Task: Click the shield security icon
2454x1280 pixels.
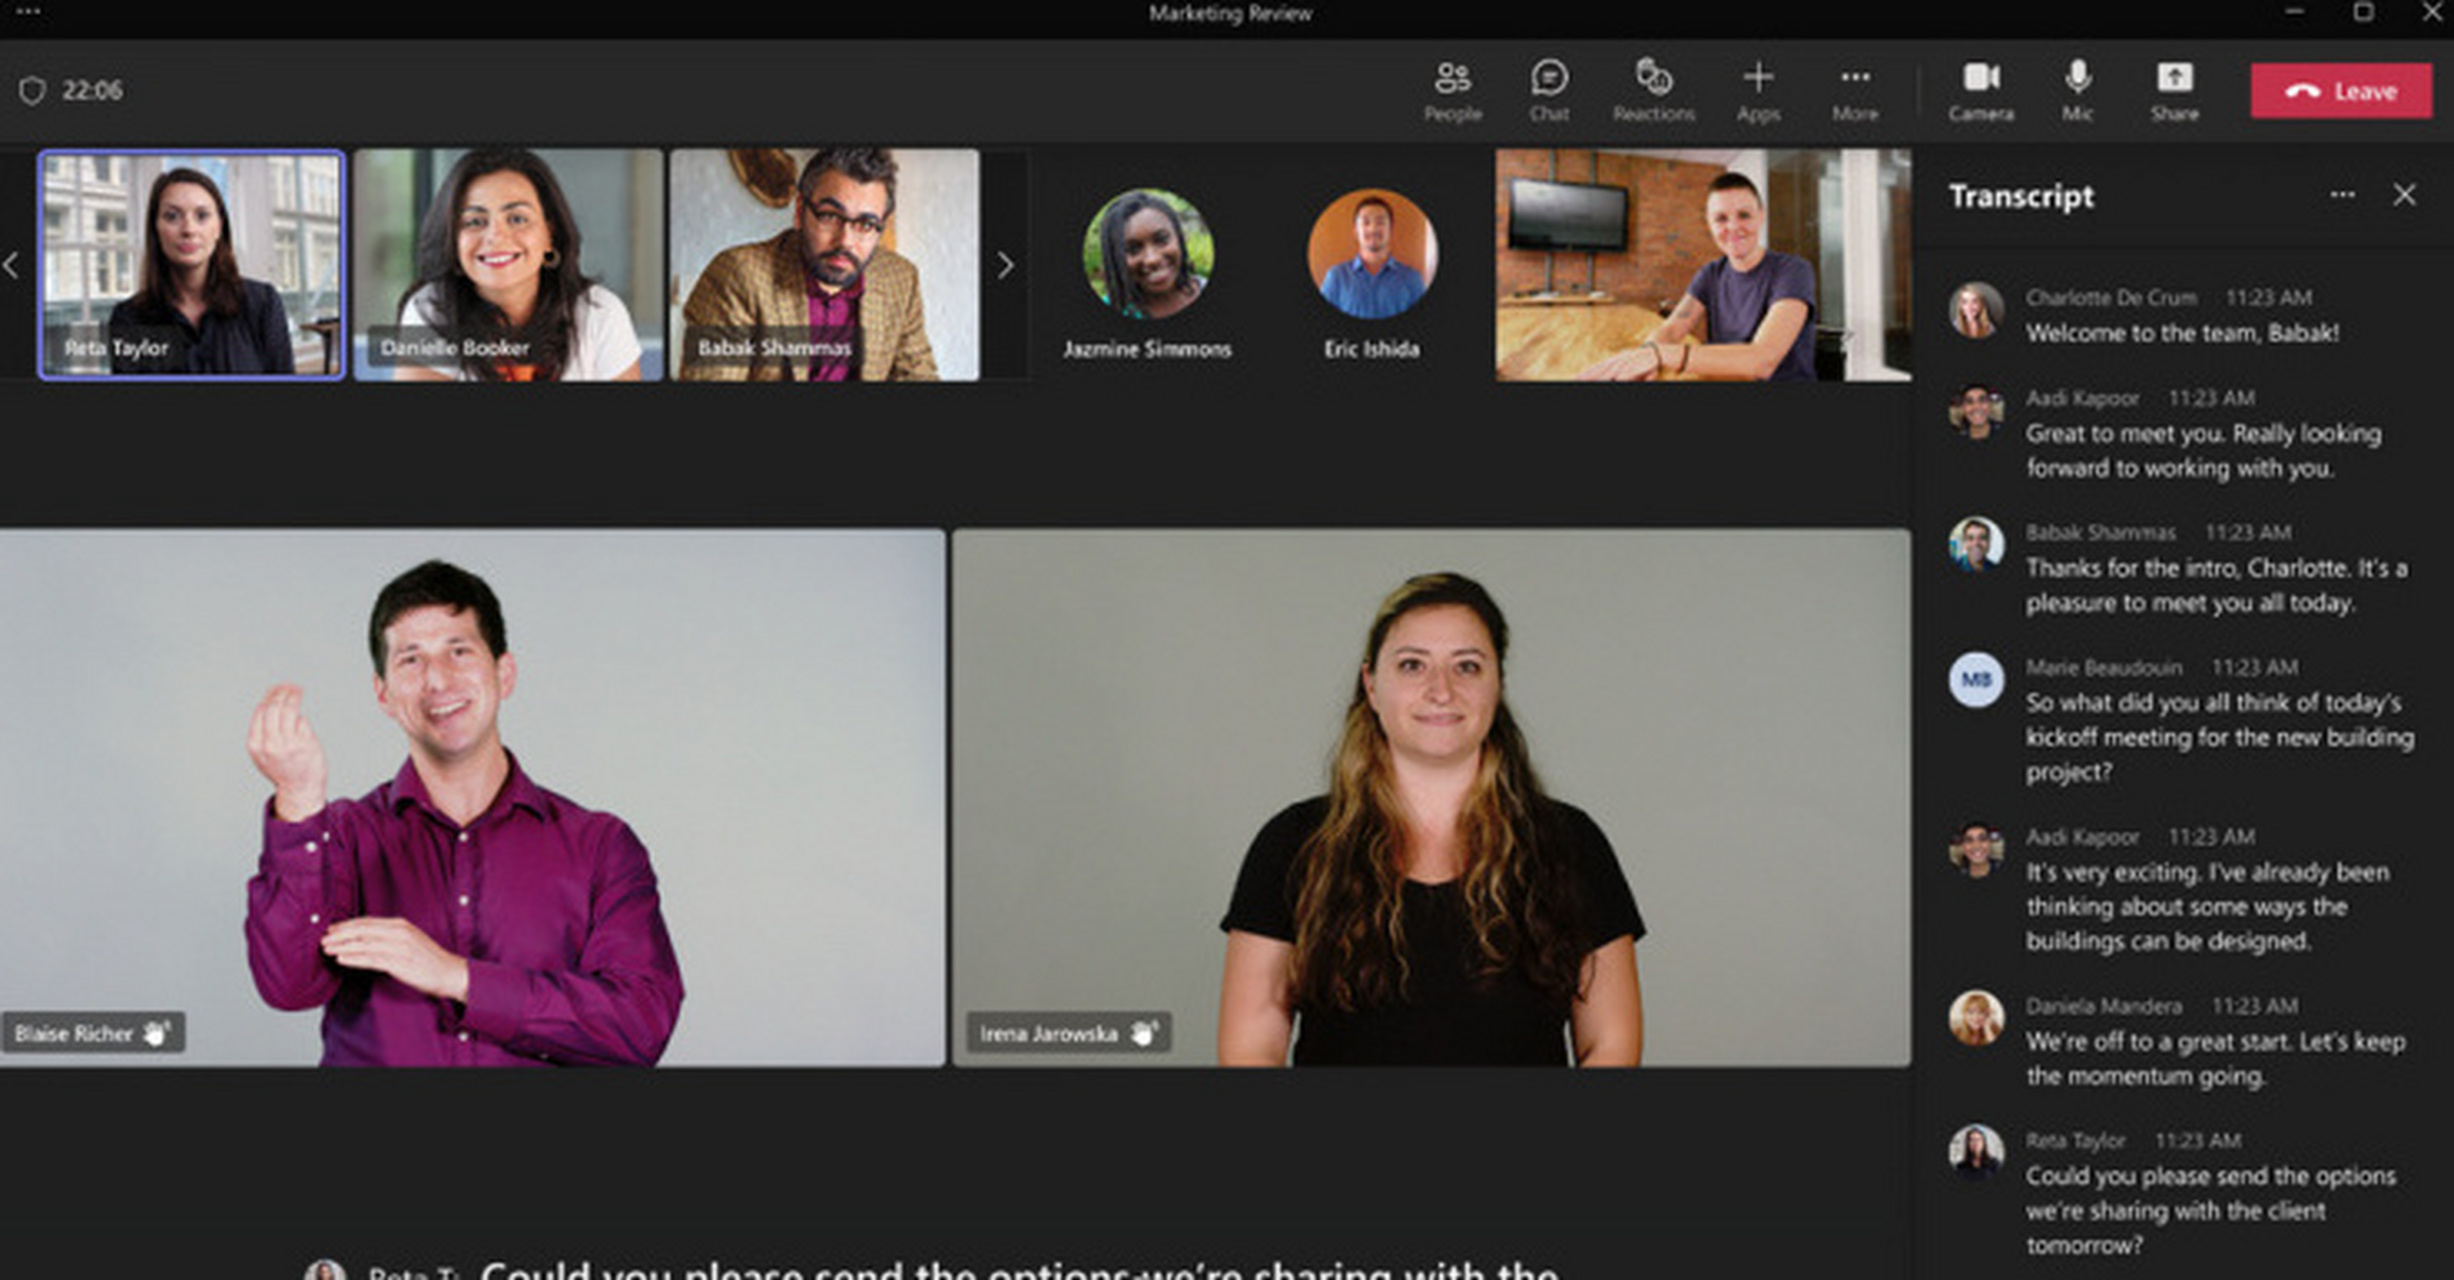Action: [x=32, y=91]
